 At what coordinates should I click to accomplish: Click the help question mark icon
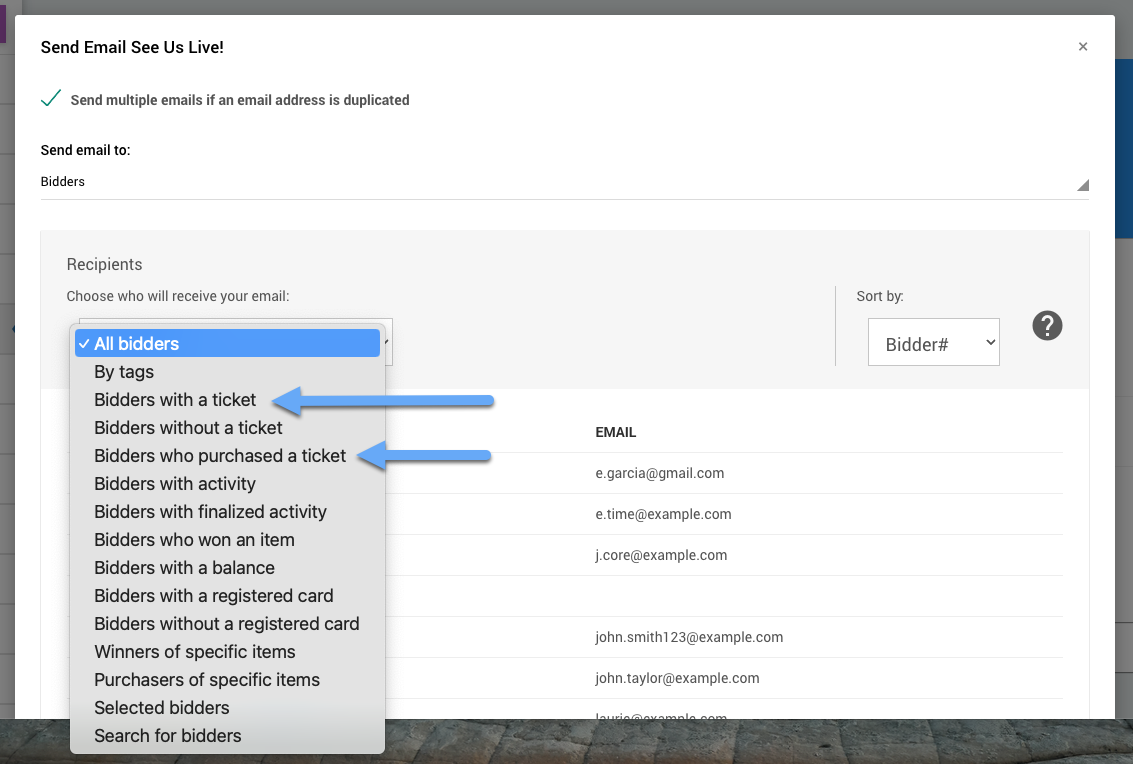1047,326
